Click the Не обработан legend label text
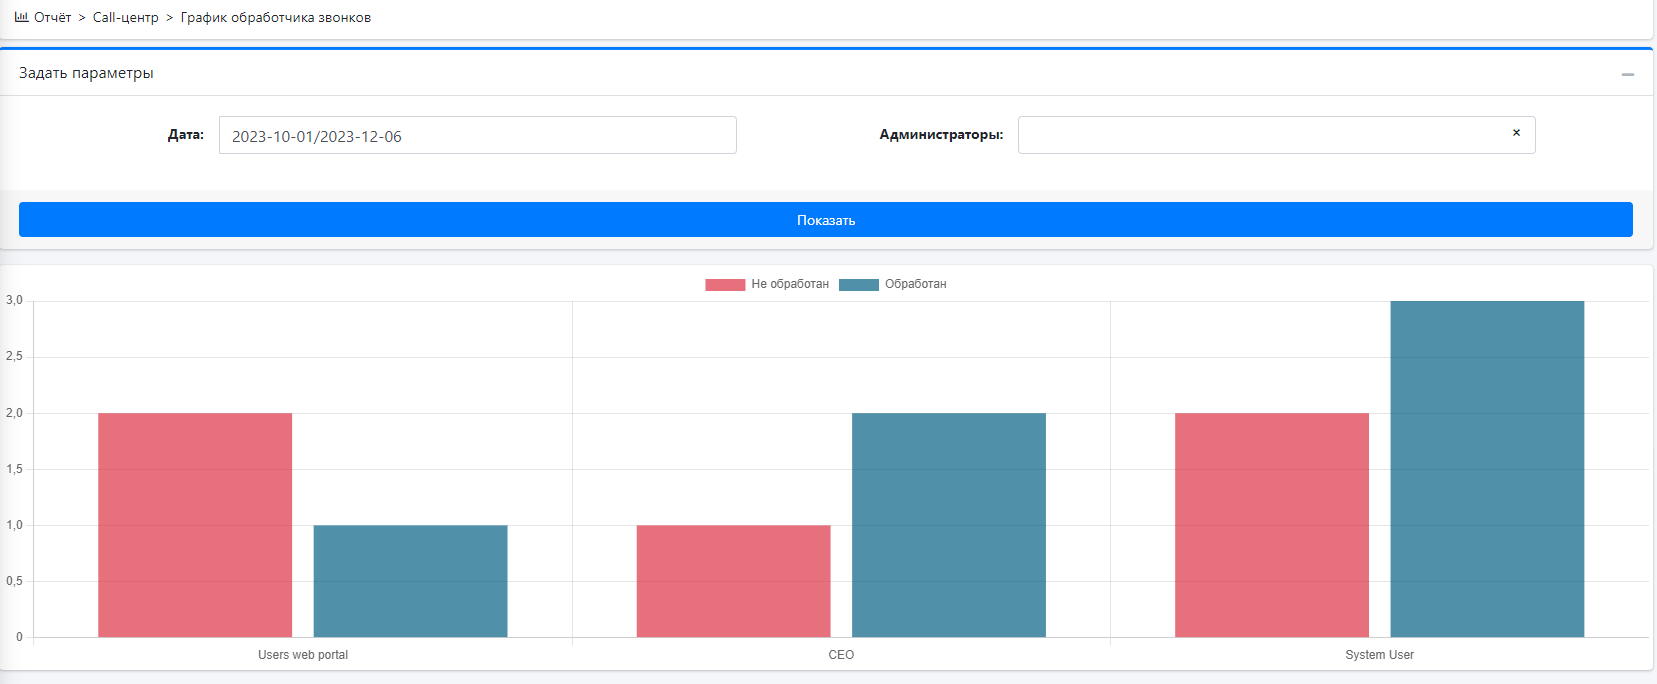This screenshot has width=1657, height=684. [790, 284]
